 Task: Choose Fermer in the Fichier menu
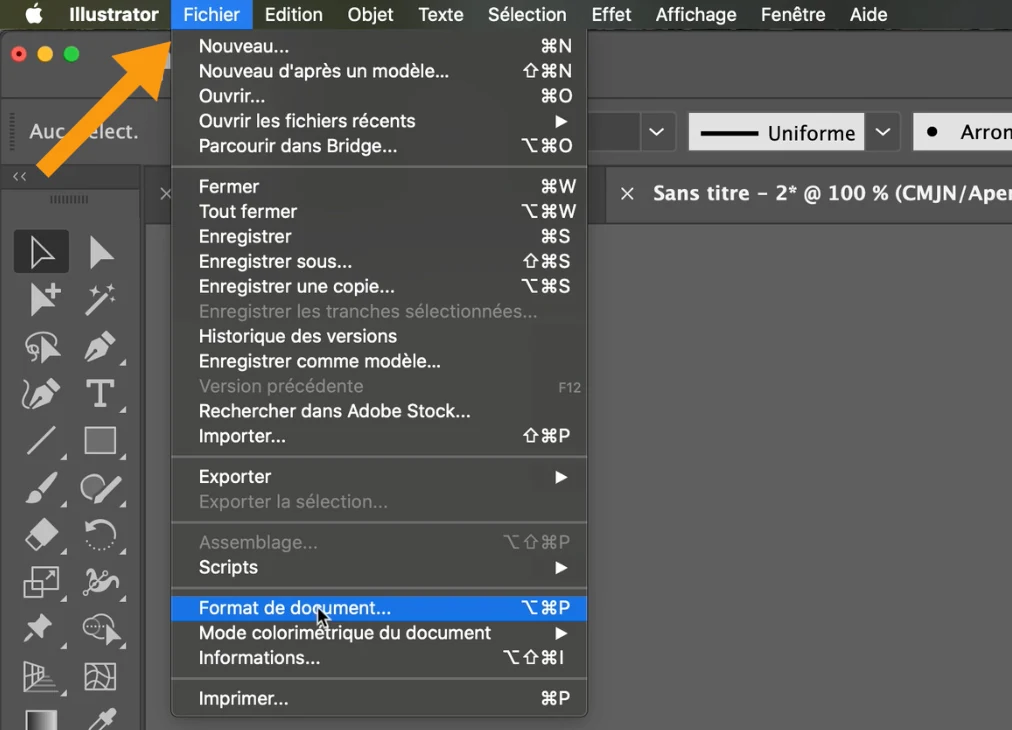[x=379, y=187]
